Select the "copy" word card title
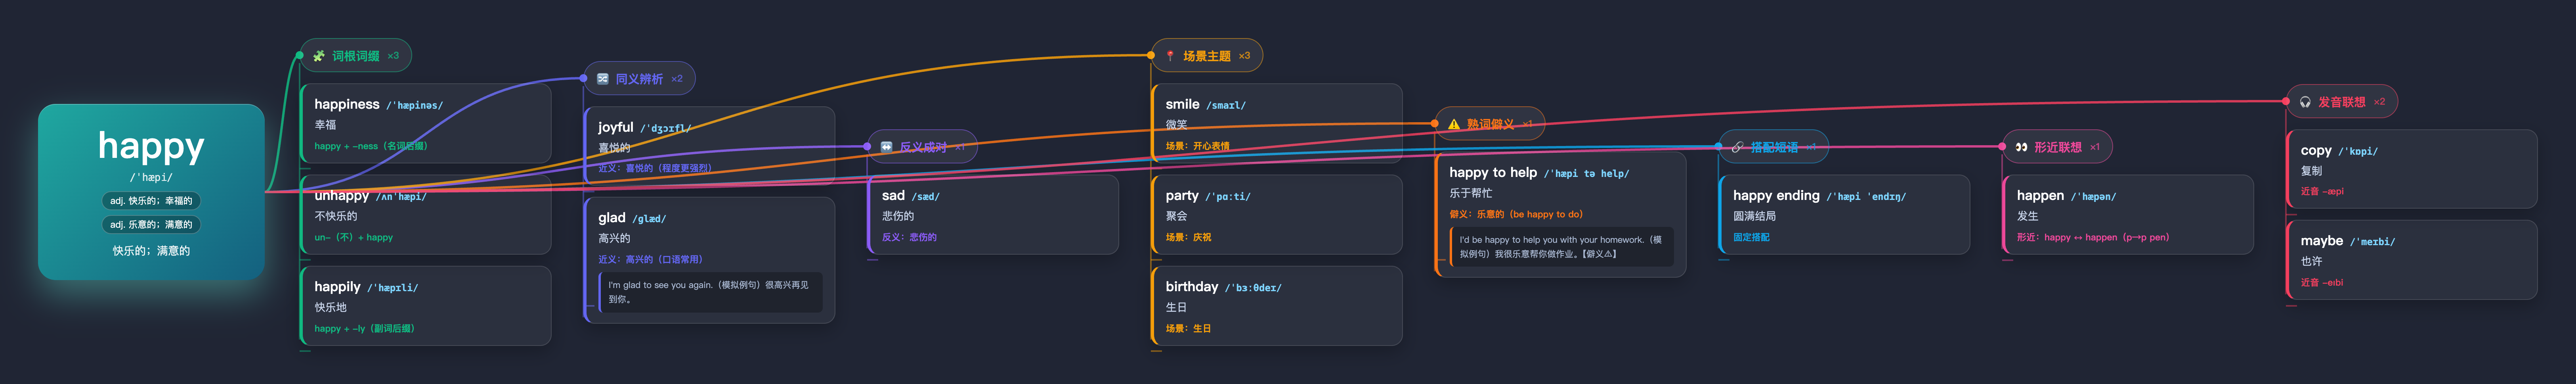 [x=2316, y=151]
